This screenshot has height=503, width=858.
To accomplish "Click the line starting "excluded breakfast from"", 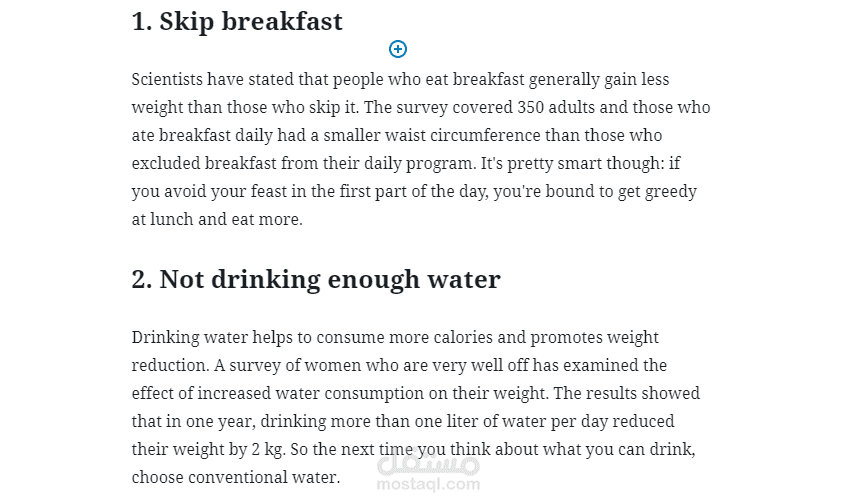I will (405, 163).
